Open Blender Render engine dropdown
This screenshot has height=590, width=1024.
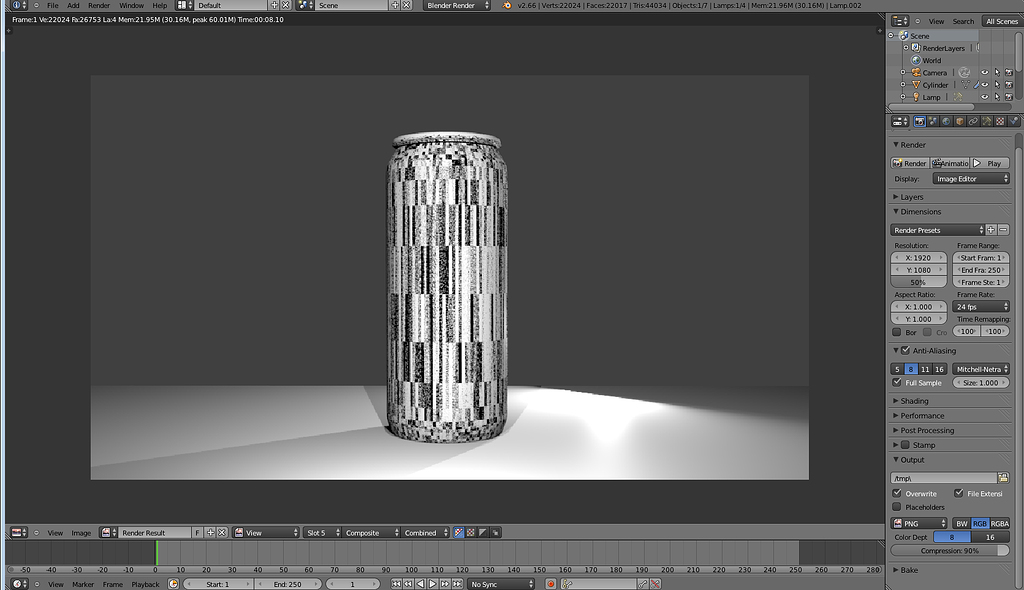457,5
